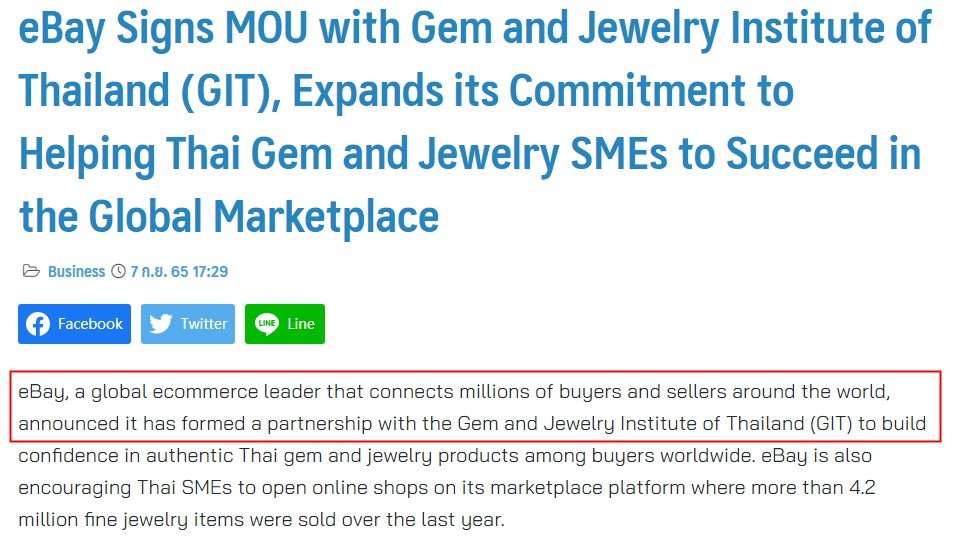Click the folder icon beside Business
954x541 pixels.
(32, 271)
